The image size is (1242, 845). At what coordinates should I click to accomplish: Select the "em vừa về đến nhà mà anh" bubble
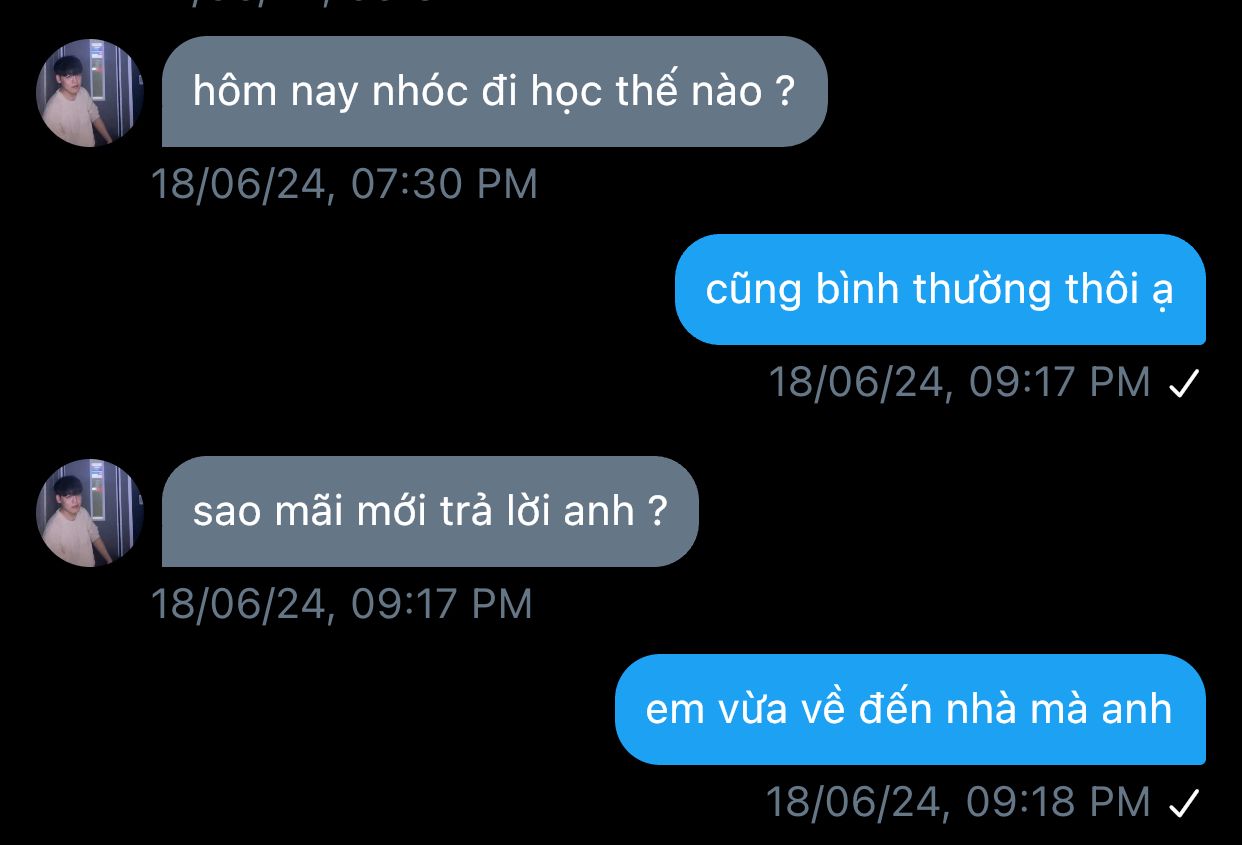pyautogui.click(x=910, y=710)
